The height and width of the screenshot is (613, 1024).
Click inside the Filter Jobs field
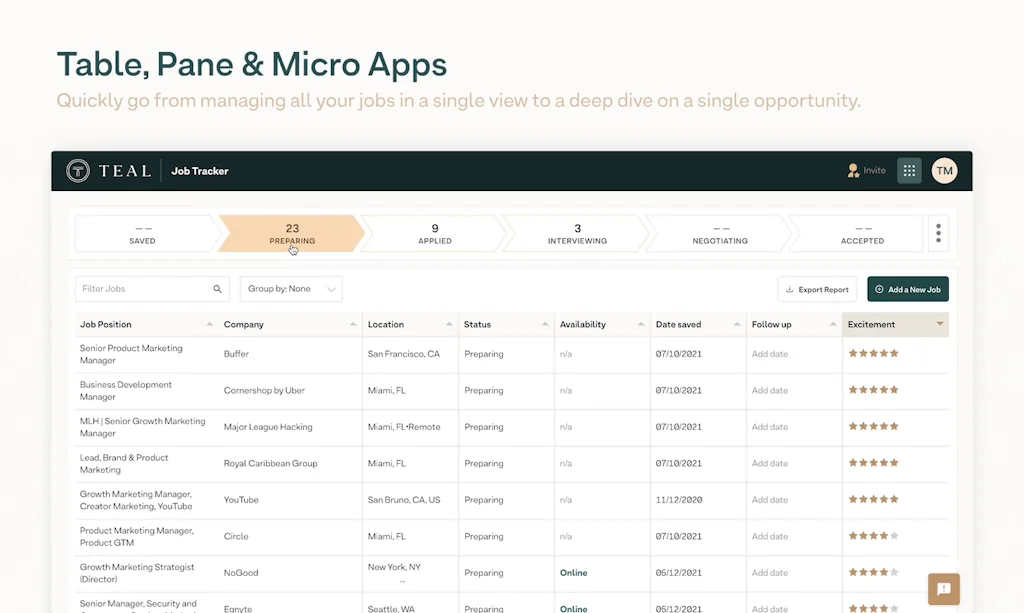(x=140, y=289)
